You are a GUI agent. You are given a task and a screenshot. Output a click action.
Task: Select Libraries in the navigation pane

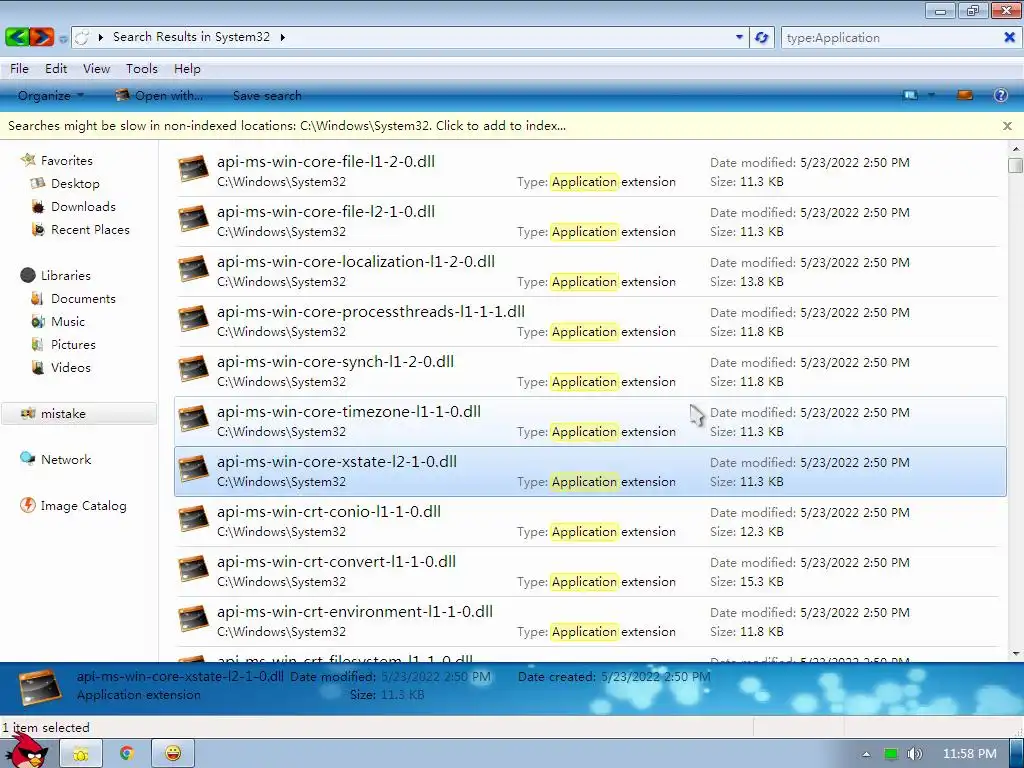[65, 276]
